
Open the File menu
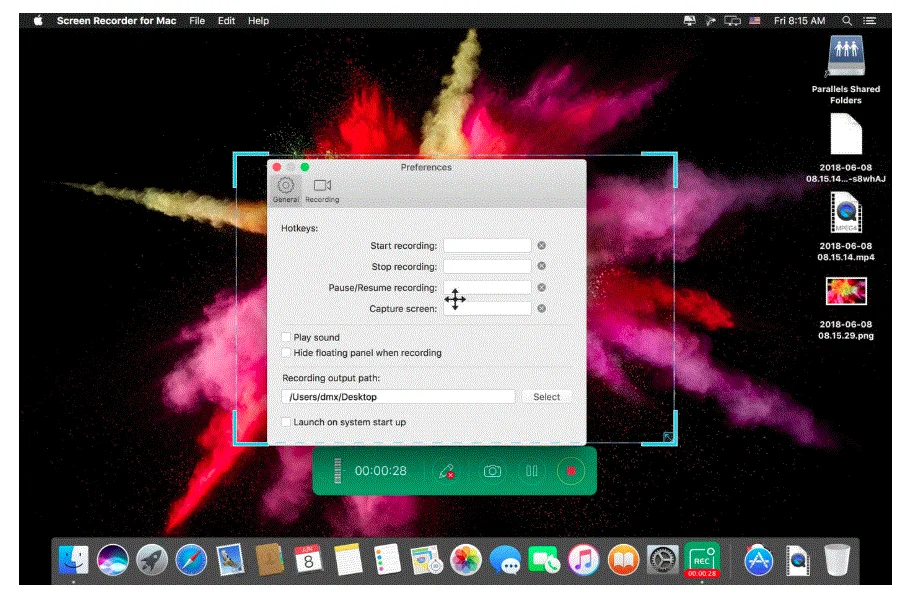197,21
